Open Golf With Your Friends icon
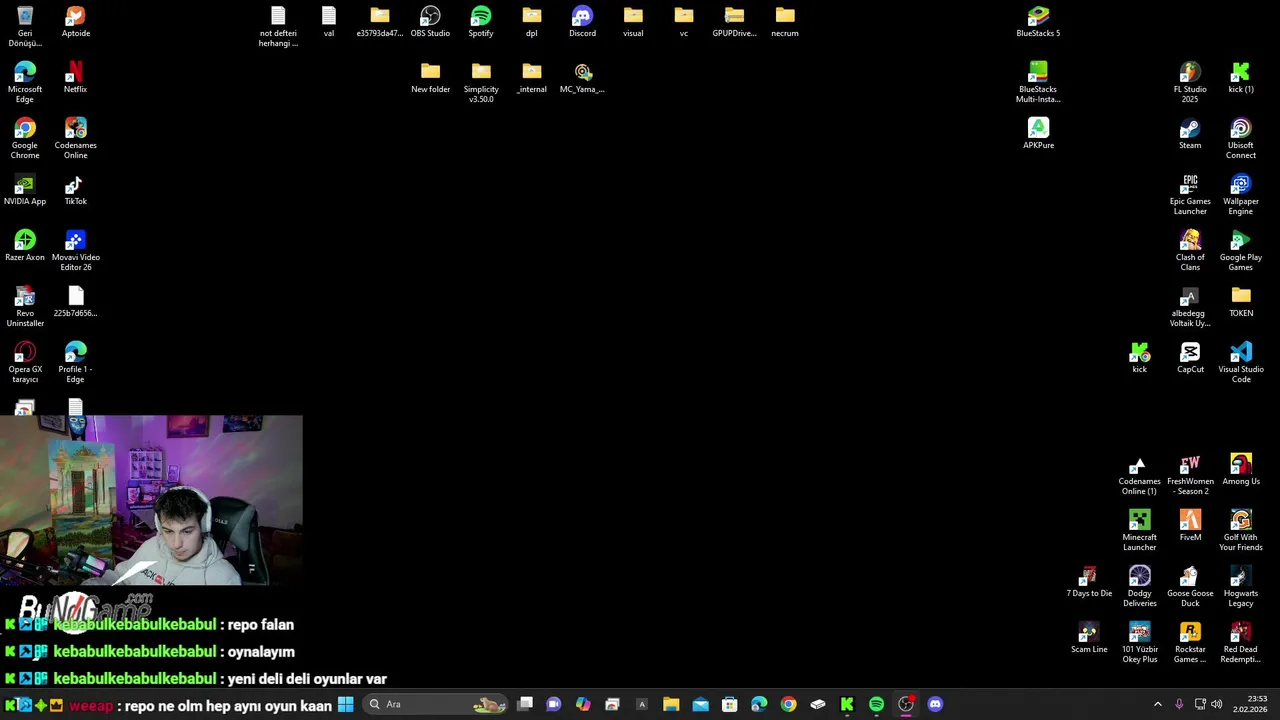This screenshot has width=1280, height=720. click(x=1241, y=531)
